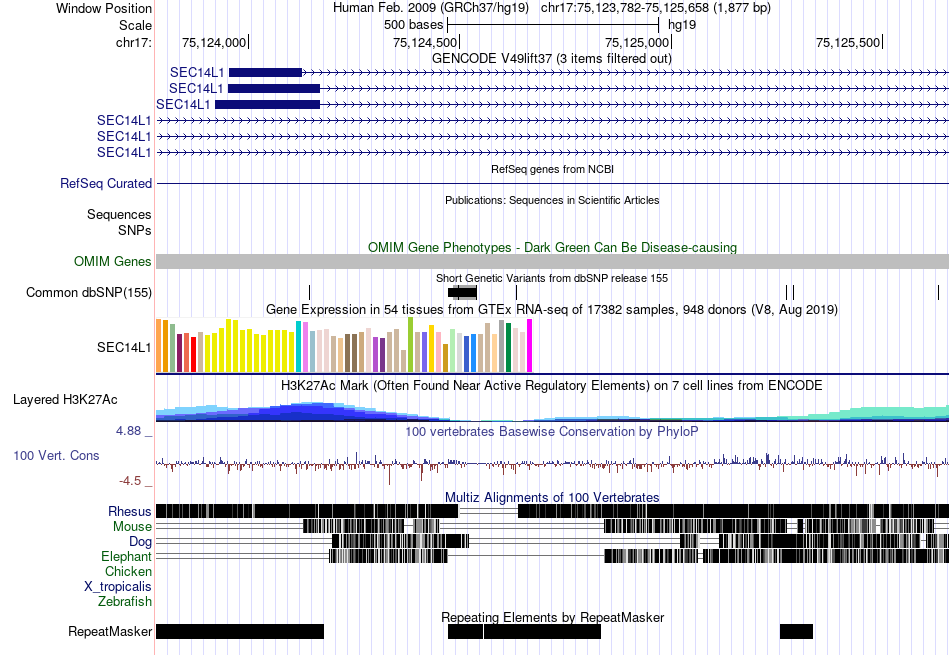
Task: Click the hg19 scale label
Action: pyautogui.click(x=682, y=25)
